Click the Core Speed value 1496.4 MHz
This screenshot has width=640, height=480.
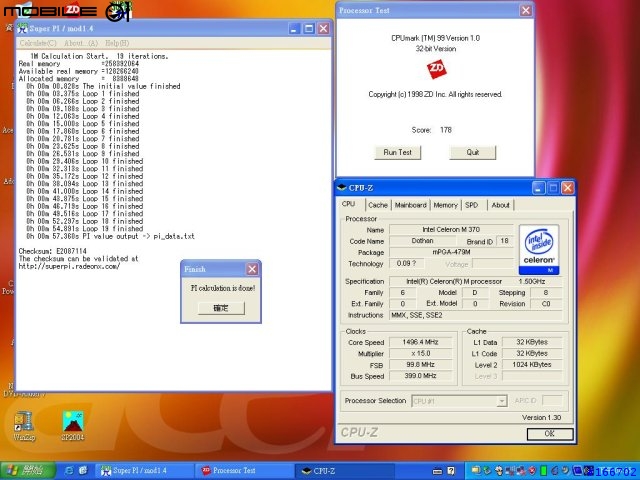click(x=420, y=342)
